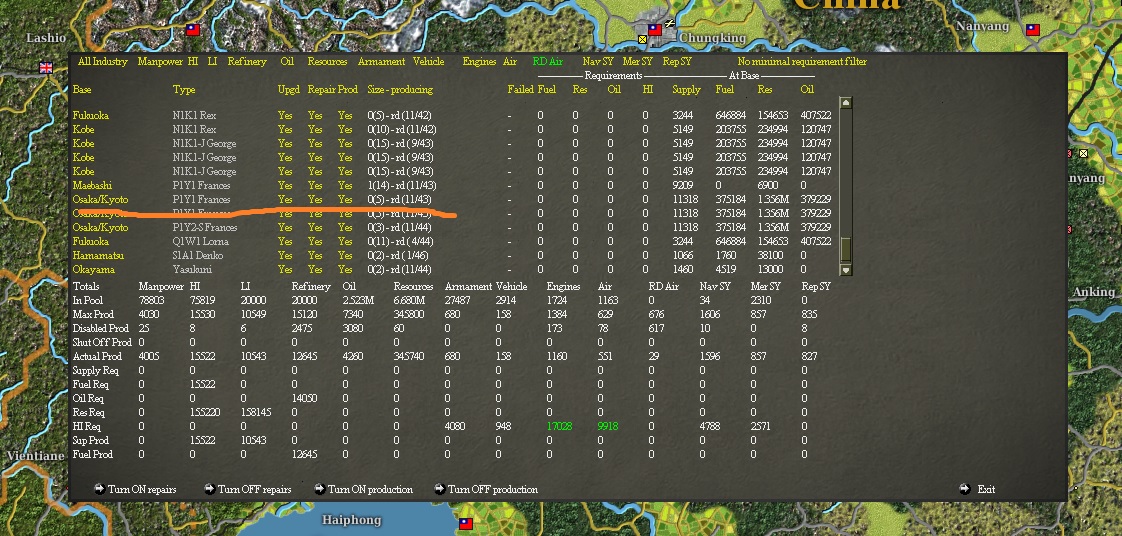Click the Haiphong city label on the map

point(351,520)
